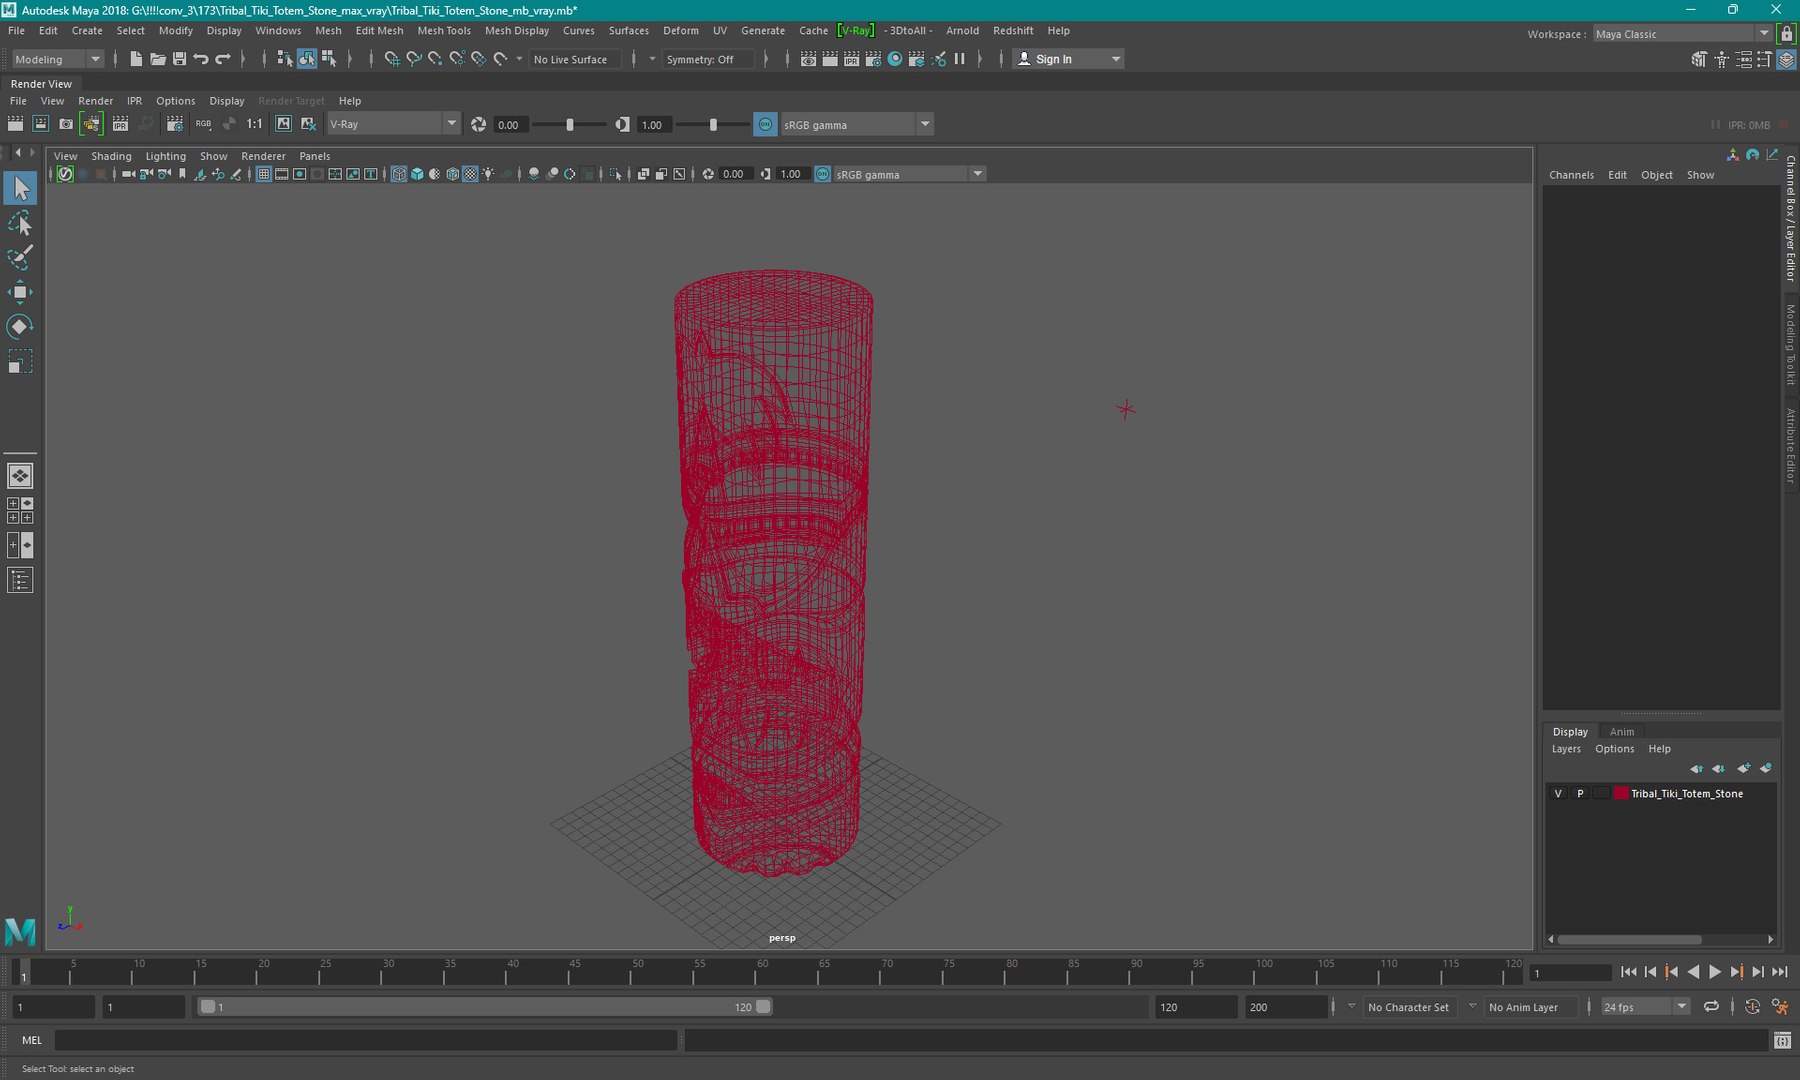Screen dimensions: 1800x1080
Task: Select the Lasso tool in the toolbox
Action: point(20,223)
